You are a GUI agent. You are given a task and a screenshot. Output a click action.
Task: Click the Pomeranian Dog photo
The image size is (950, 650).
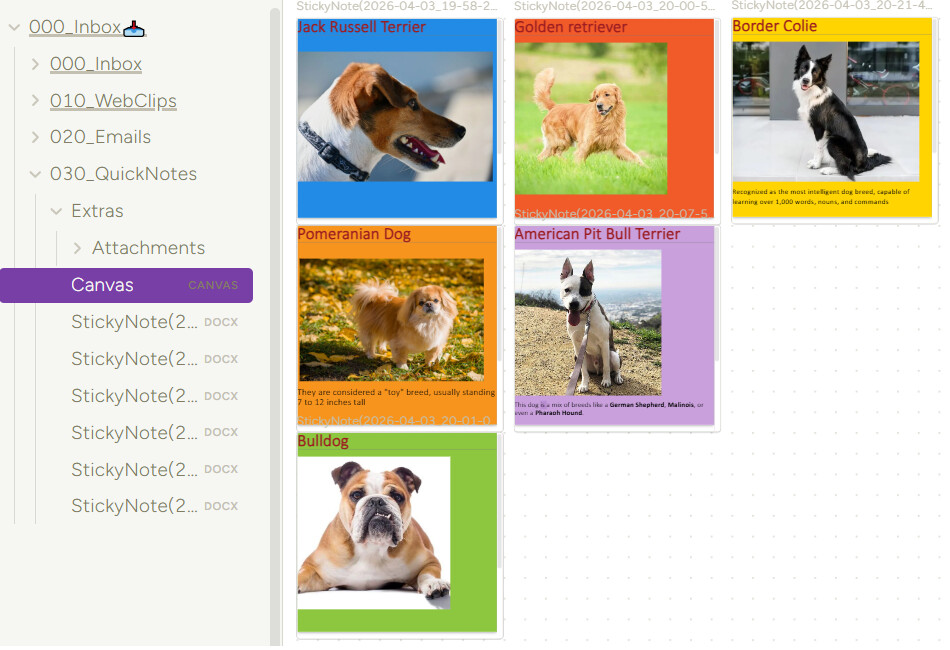391,320
